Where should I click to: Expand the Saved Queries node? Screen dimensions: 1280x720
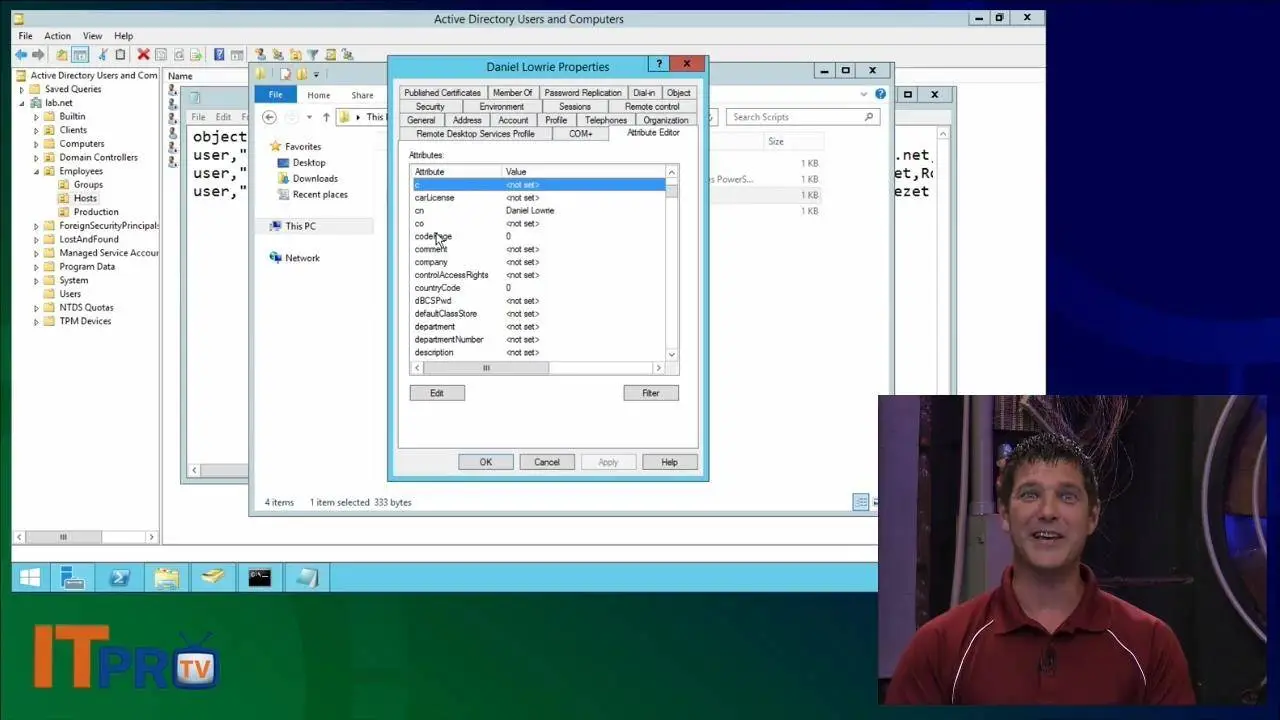(22, 89)
